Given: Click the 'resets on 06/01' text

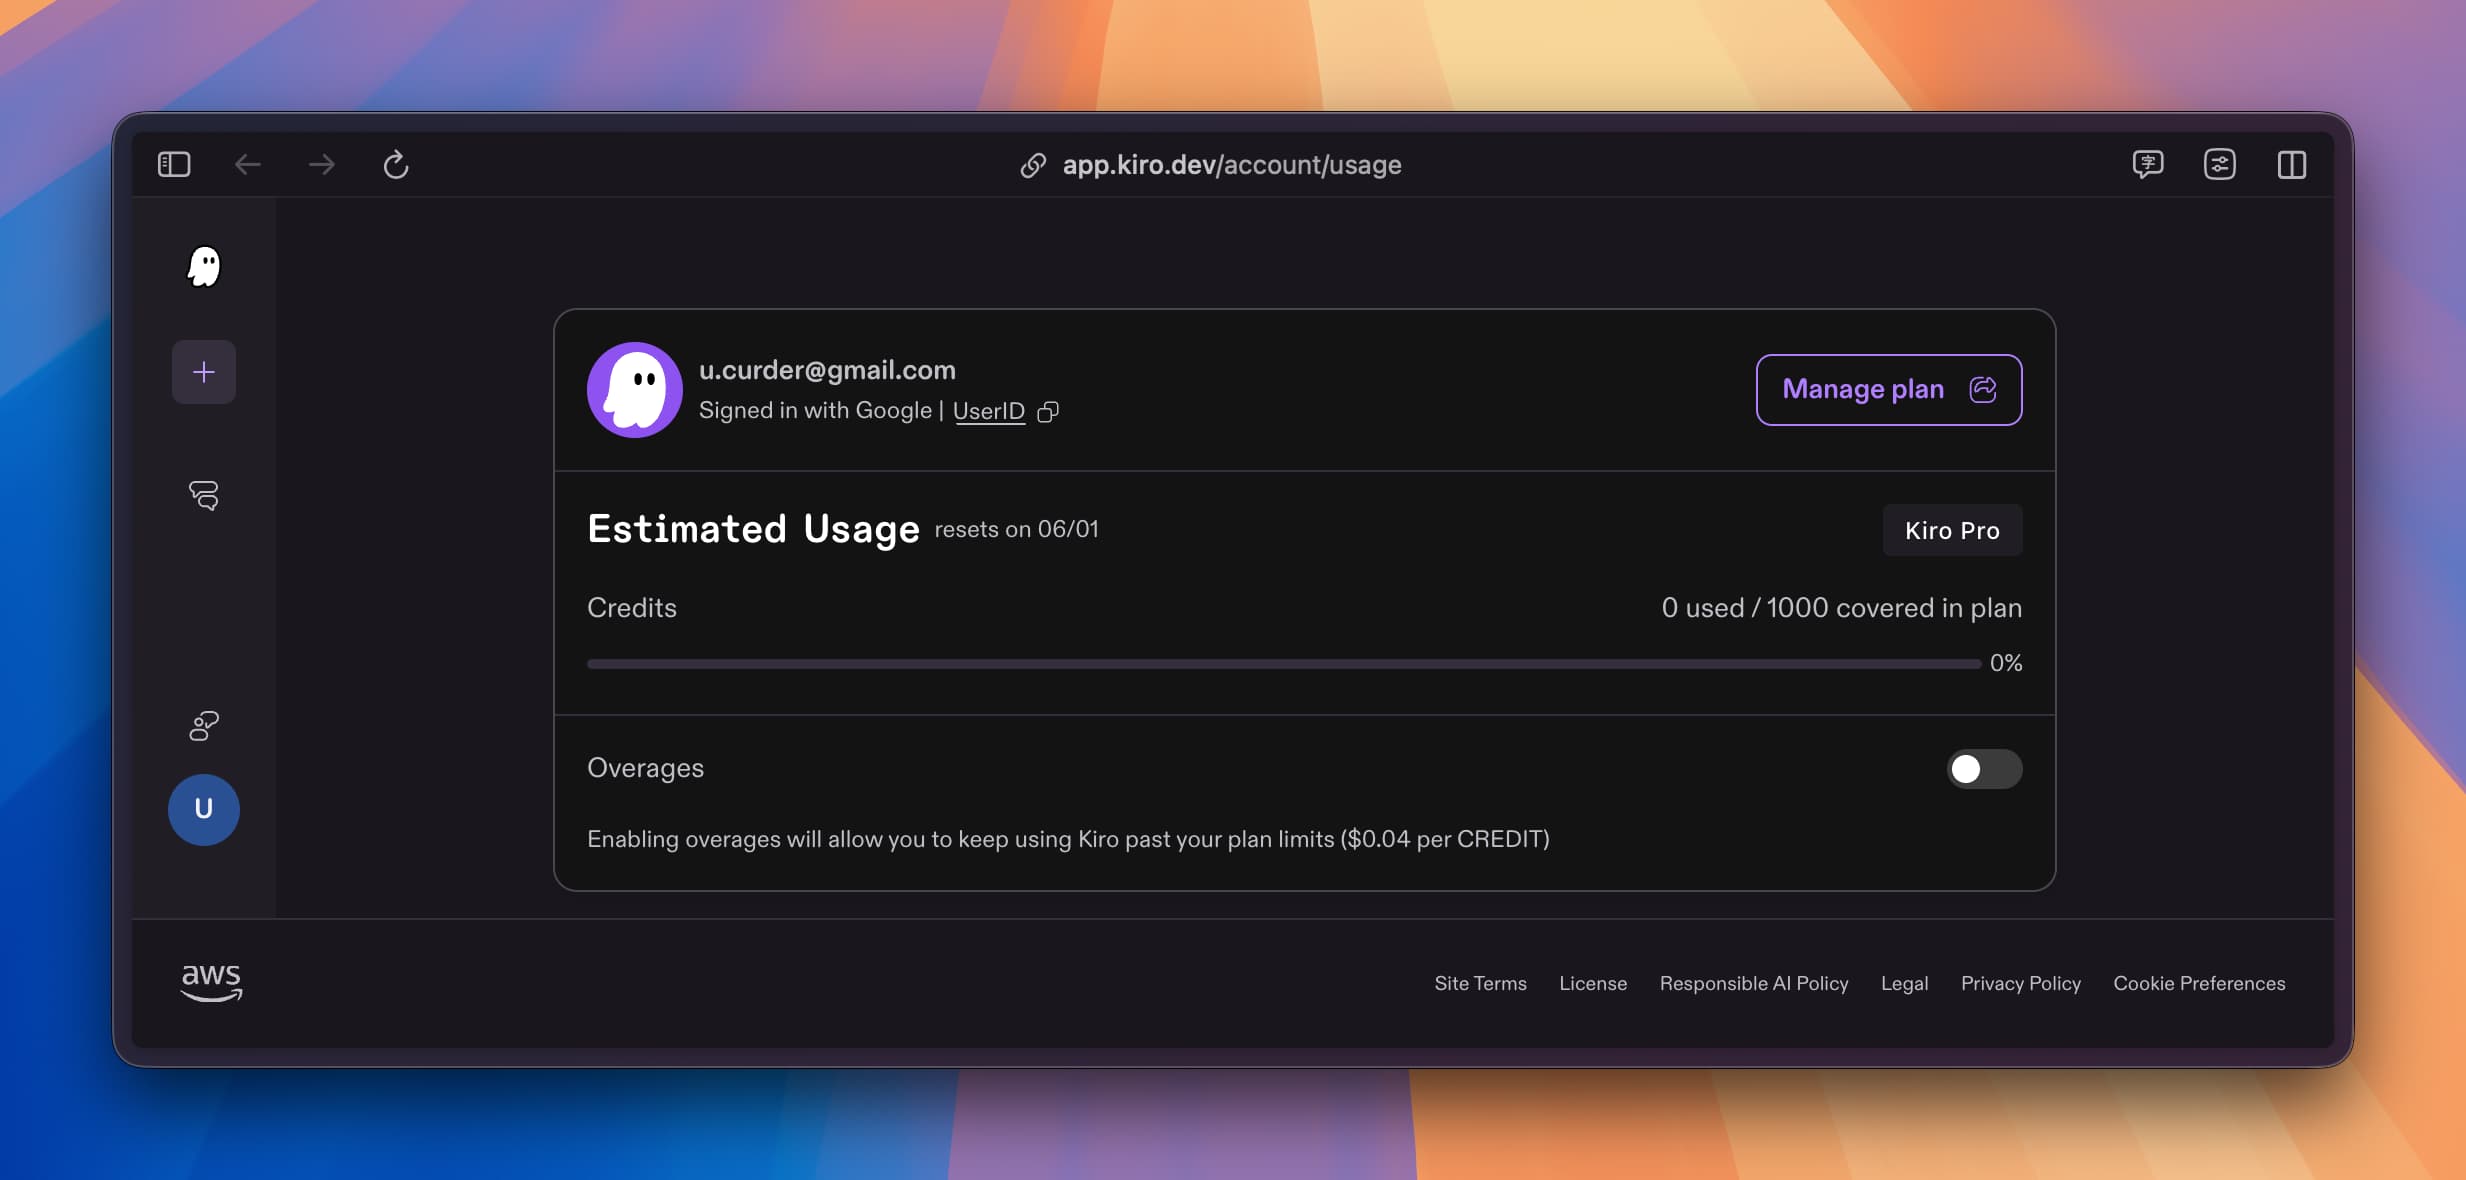Looking at the screenshot, I should pyautogui.click(x=1016, y=529).
